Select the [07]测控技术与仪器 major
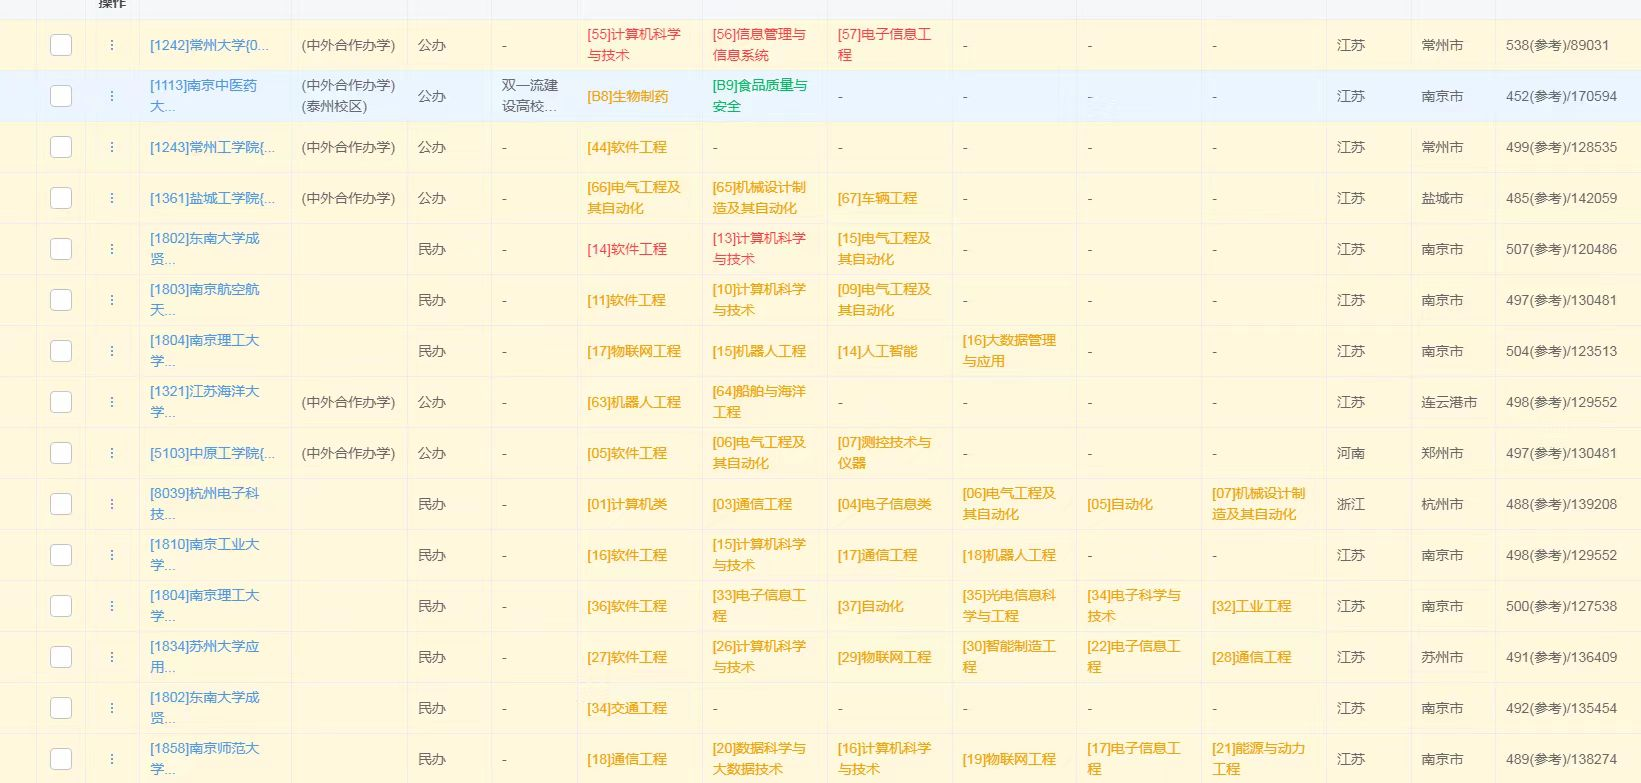 (884, 453)
